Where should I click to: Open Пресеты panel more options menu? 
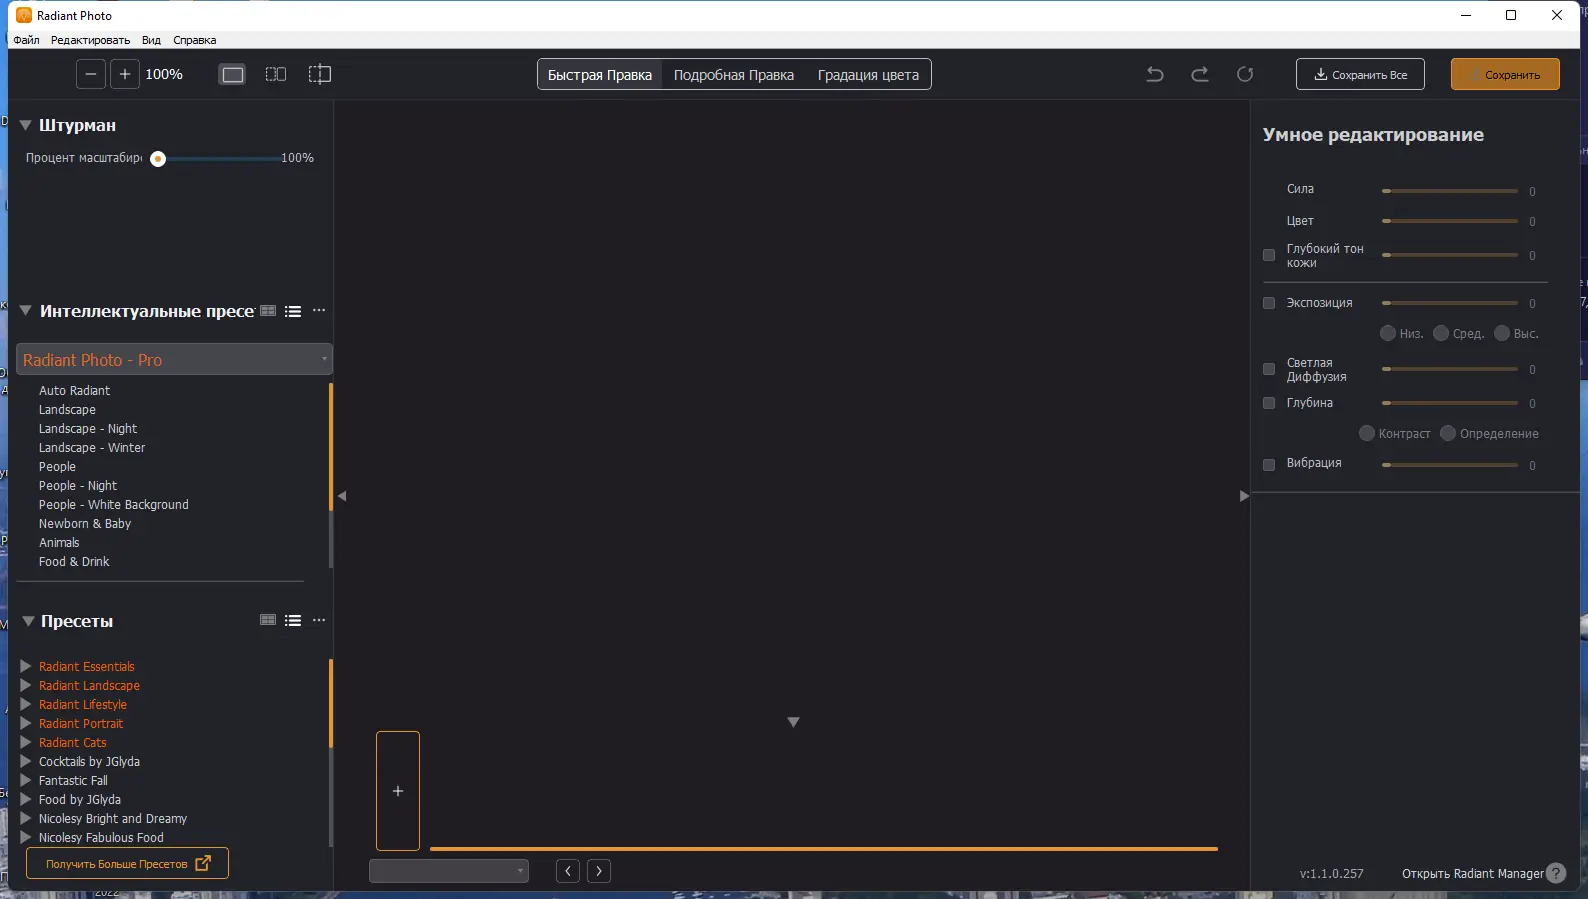click(x=319, y=620)
